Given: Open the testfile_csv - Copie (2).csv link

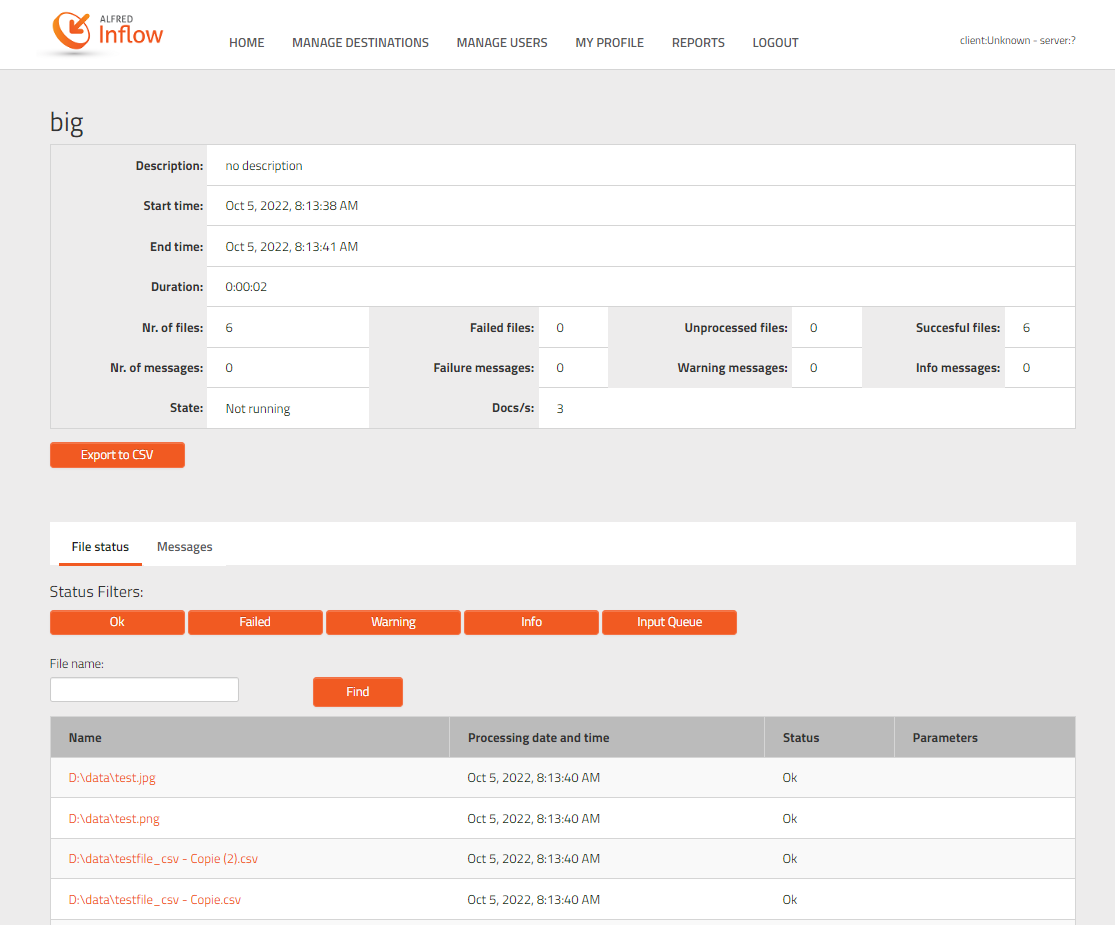Looking at the screenshot, I should (x=163, y=859).
